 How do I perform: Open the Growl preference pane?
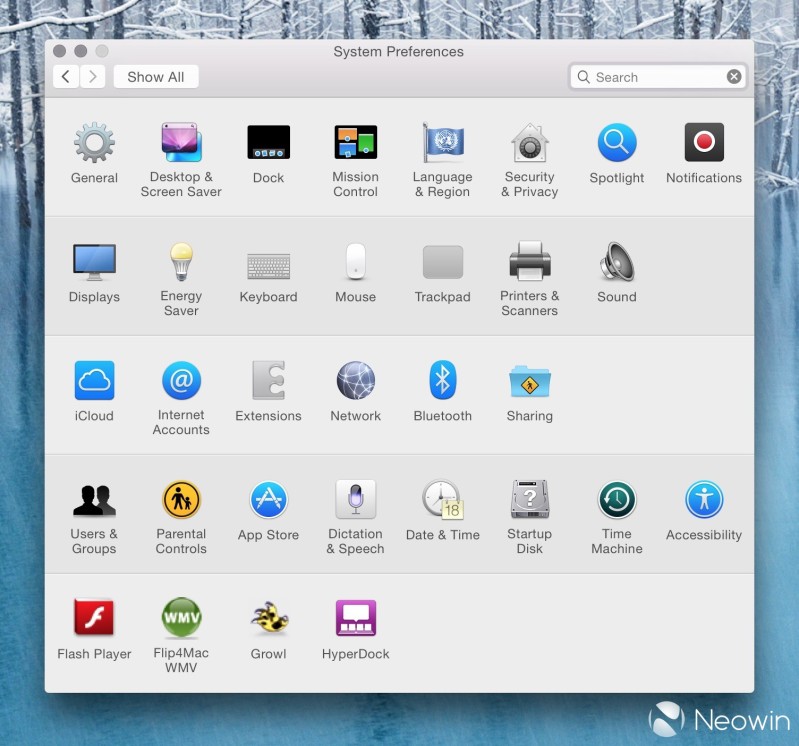tap(268, 619)
